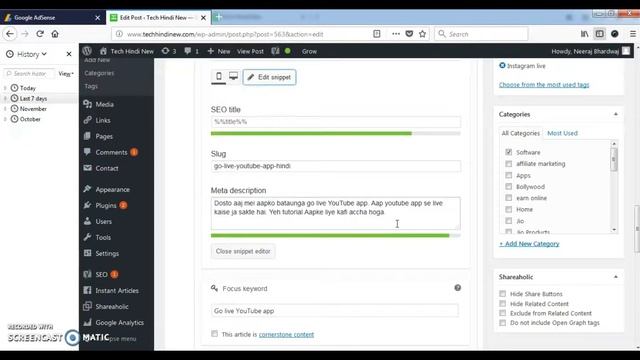
Task: Switch to desktop snippet preview
Action: tap(233, 77)
